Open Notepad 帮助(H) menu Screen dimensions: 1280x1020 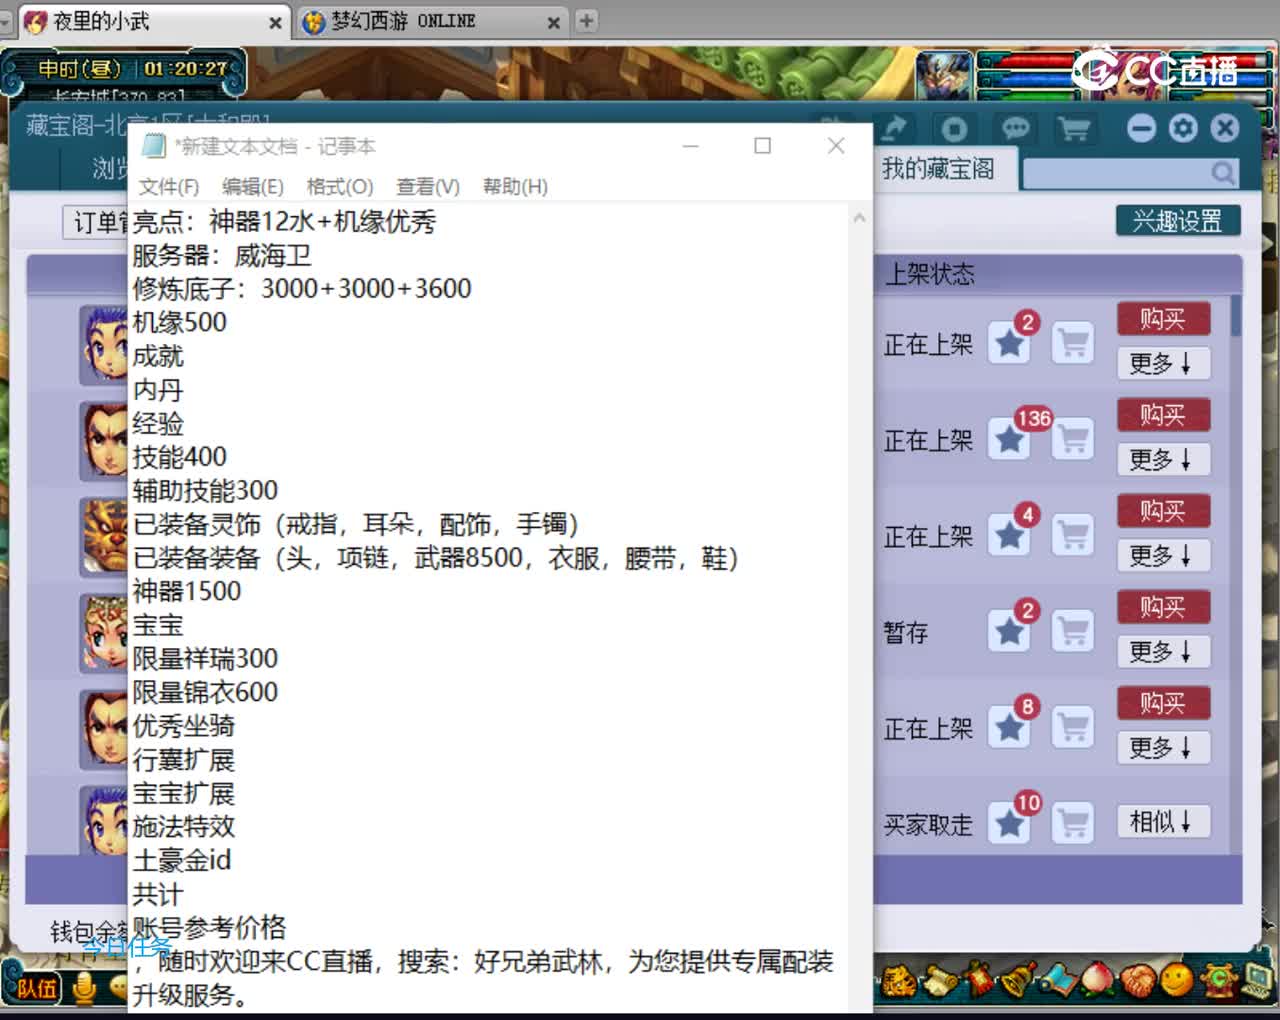click(515, 187)
